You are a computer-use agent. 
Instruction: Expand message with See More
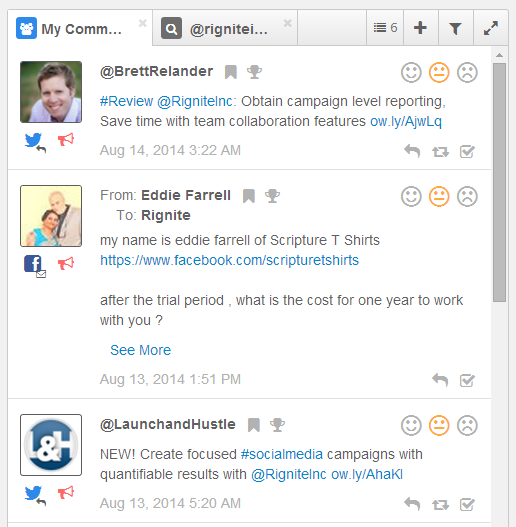click(x=141, y=350)
